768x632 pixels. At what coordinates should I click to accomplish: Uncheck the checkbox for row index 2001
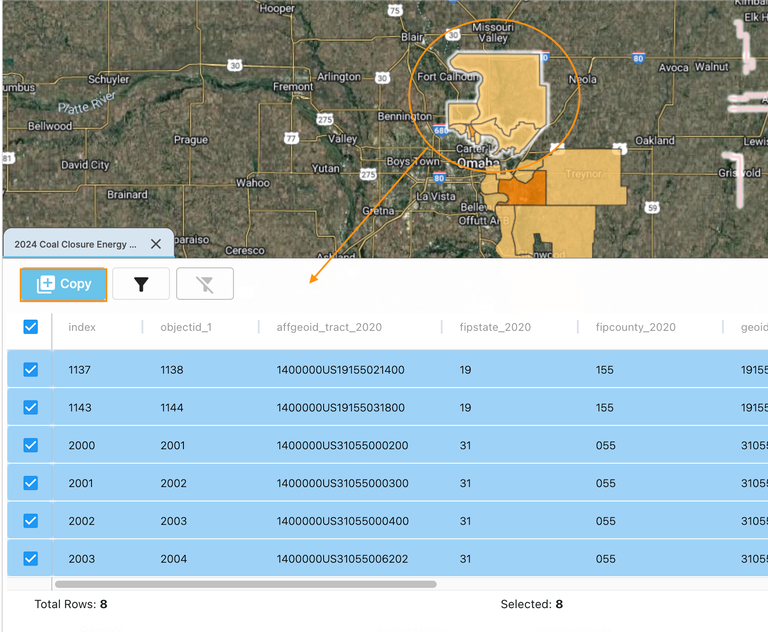30,483
